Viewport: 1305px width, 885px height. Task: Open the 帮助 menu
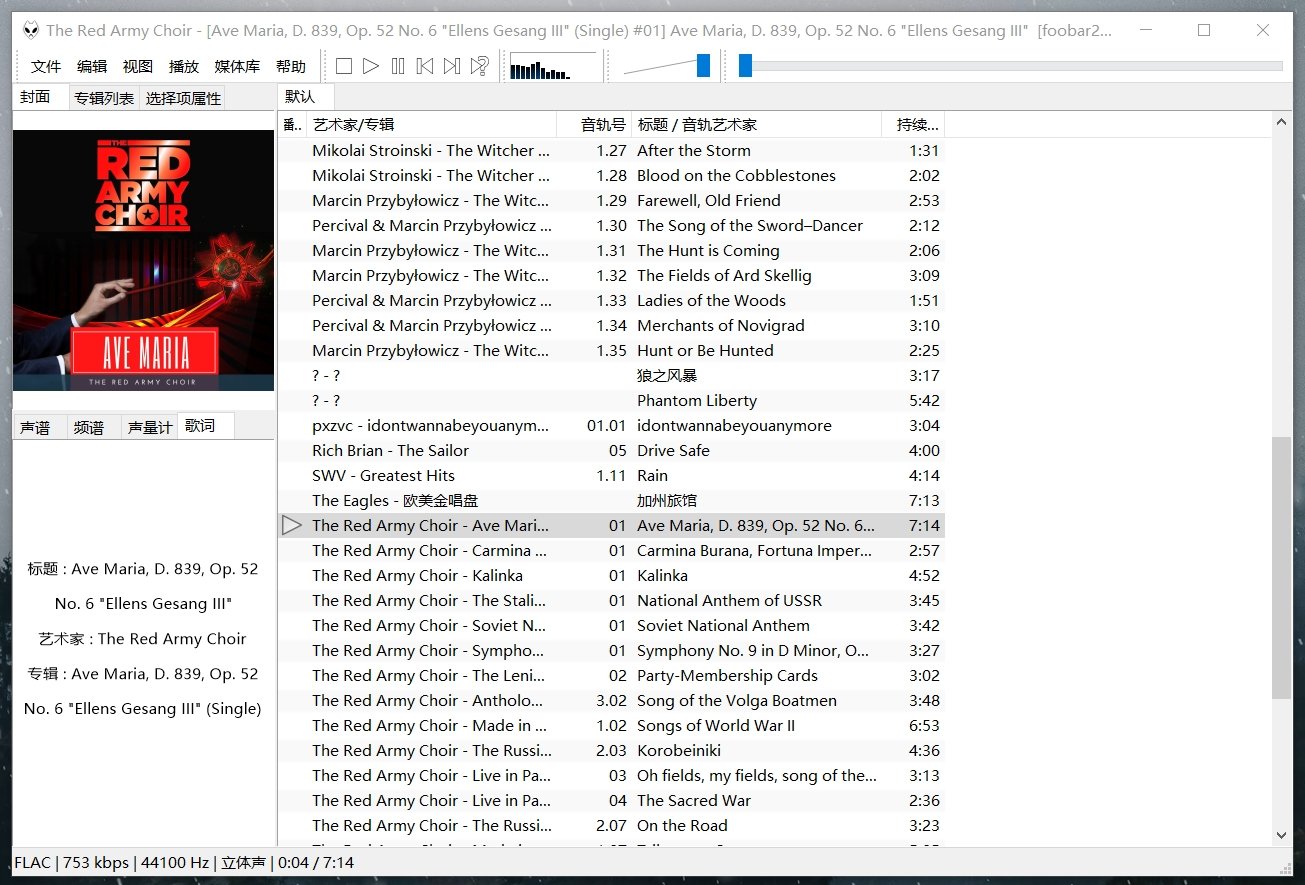click(291, 67)
